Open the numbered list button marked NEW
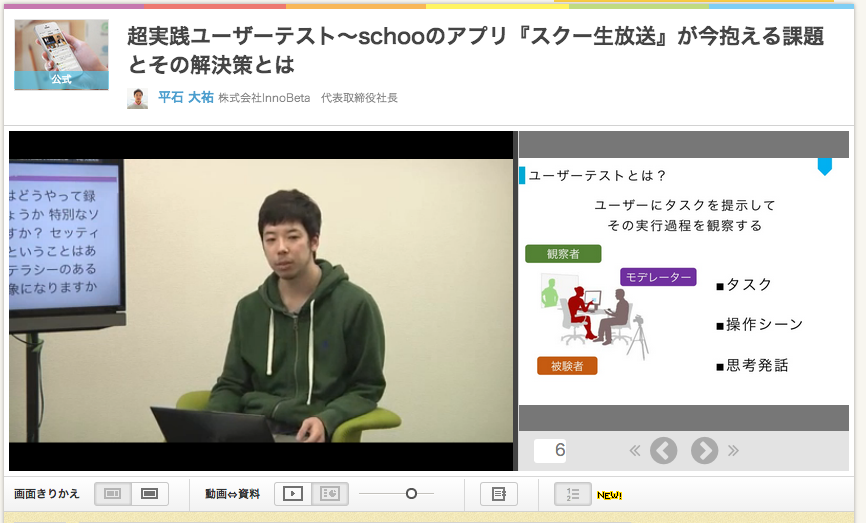The width and height of the screenshot is (866, 523). coord(573,494)
